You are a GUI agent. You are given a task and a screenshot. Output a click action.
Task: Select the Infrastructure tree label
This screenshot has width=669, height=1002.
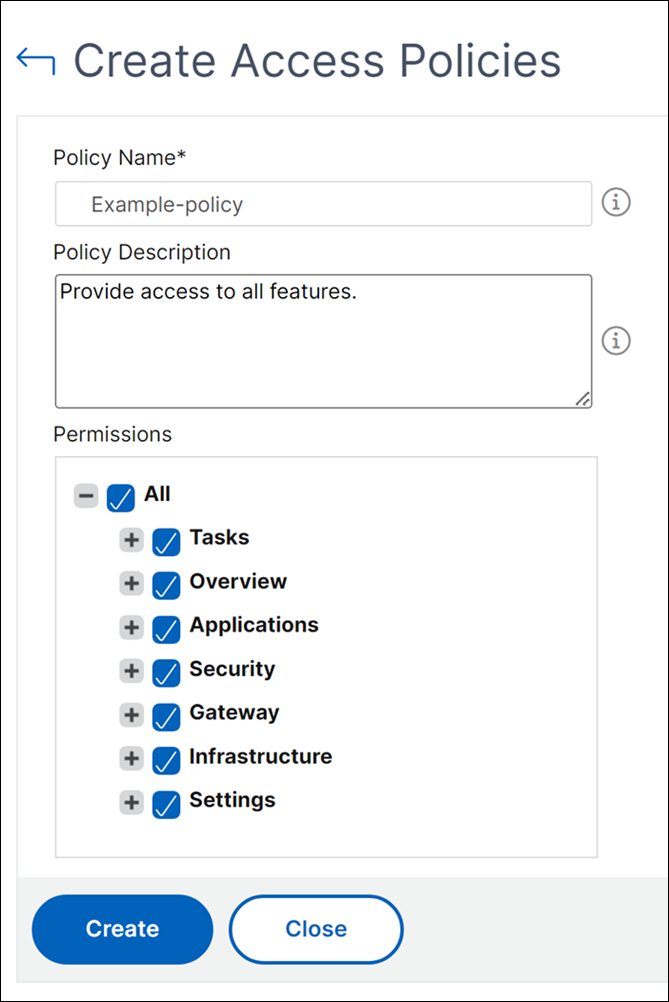pyautogui.click(x=261, y=757)
